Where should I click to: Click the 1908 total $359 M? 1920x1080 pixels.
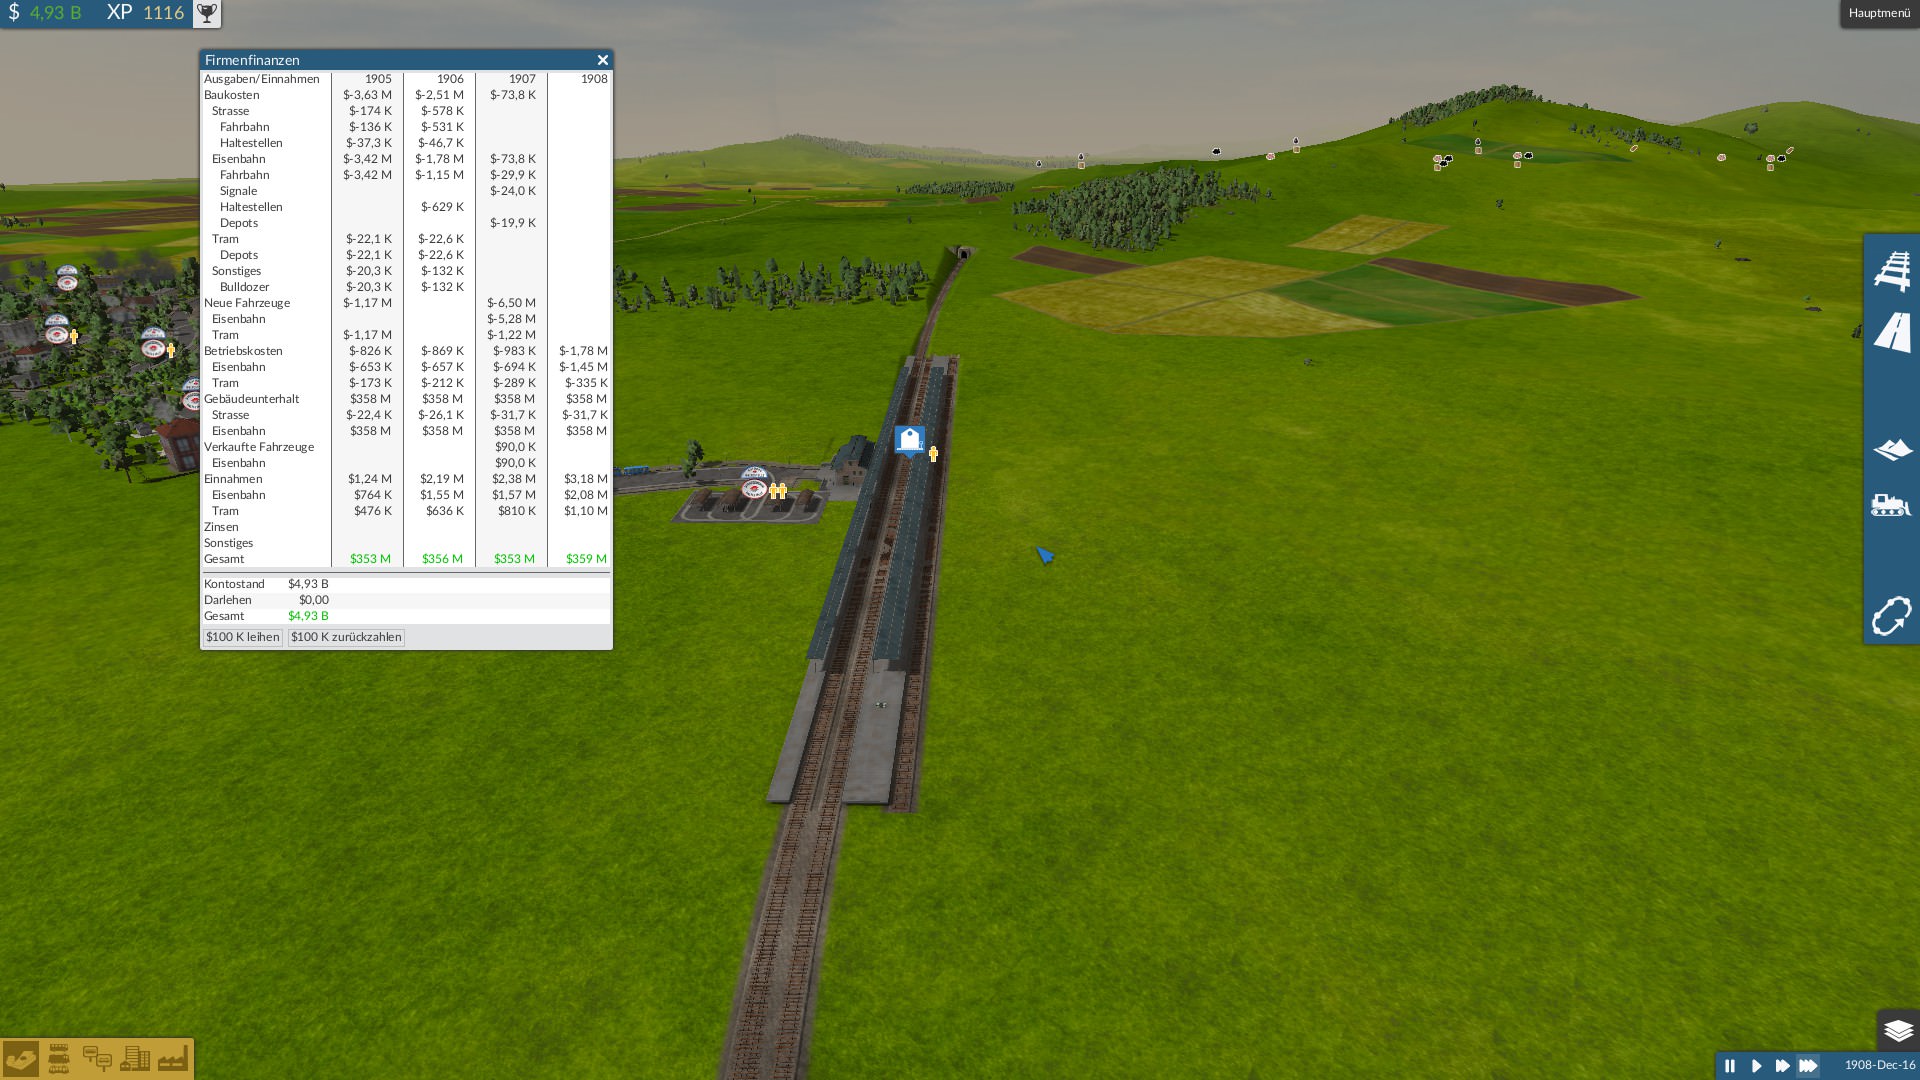[x=586, y=559]
